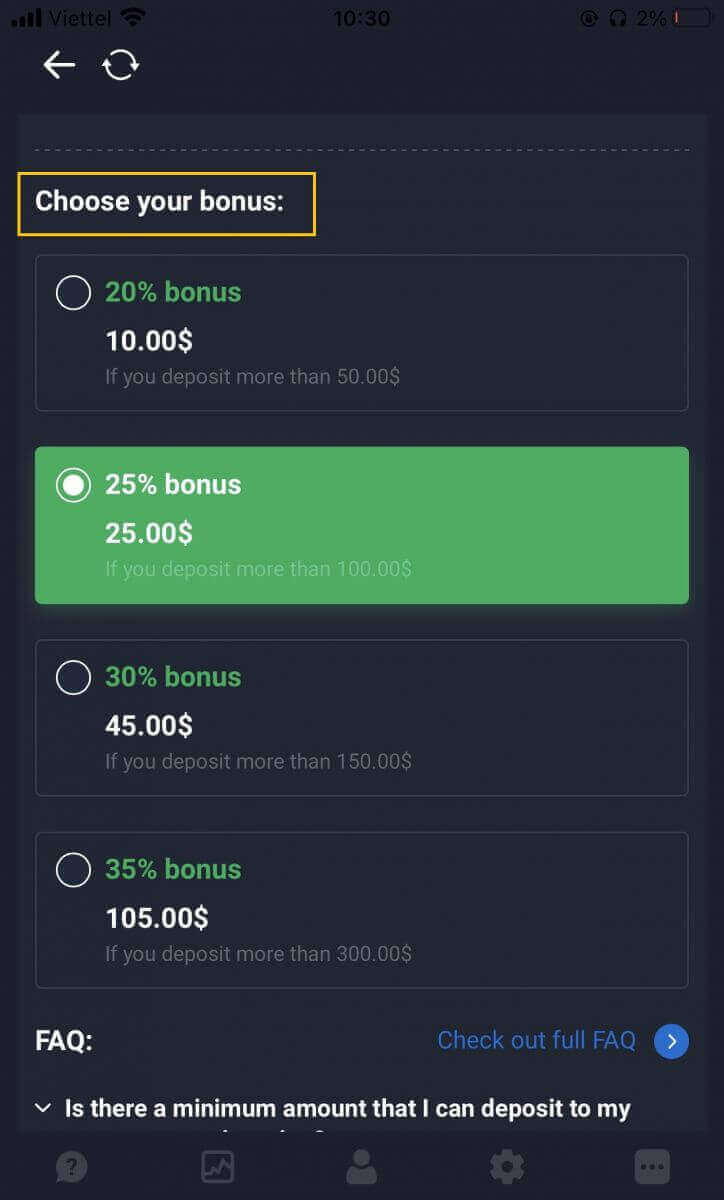
Task: Expand the minimum deposit FAQ chevron
Action: coord(43,1108)
